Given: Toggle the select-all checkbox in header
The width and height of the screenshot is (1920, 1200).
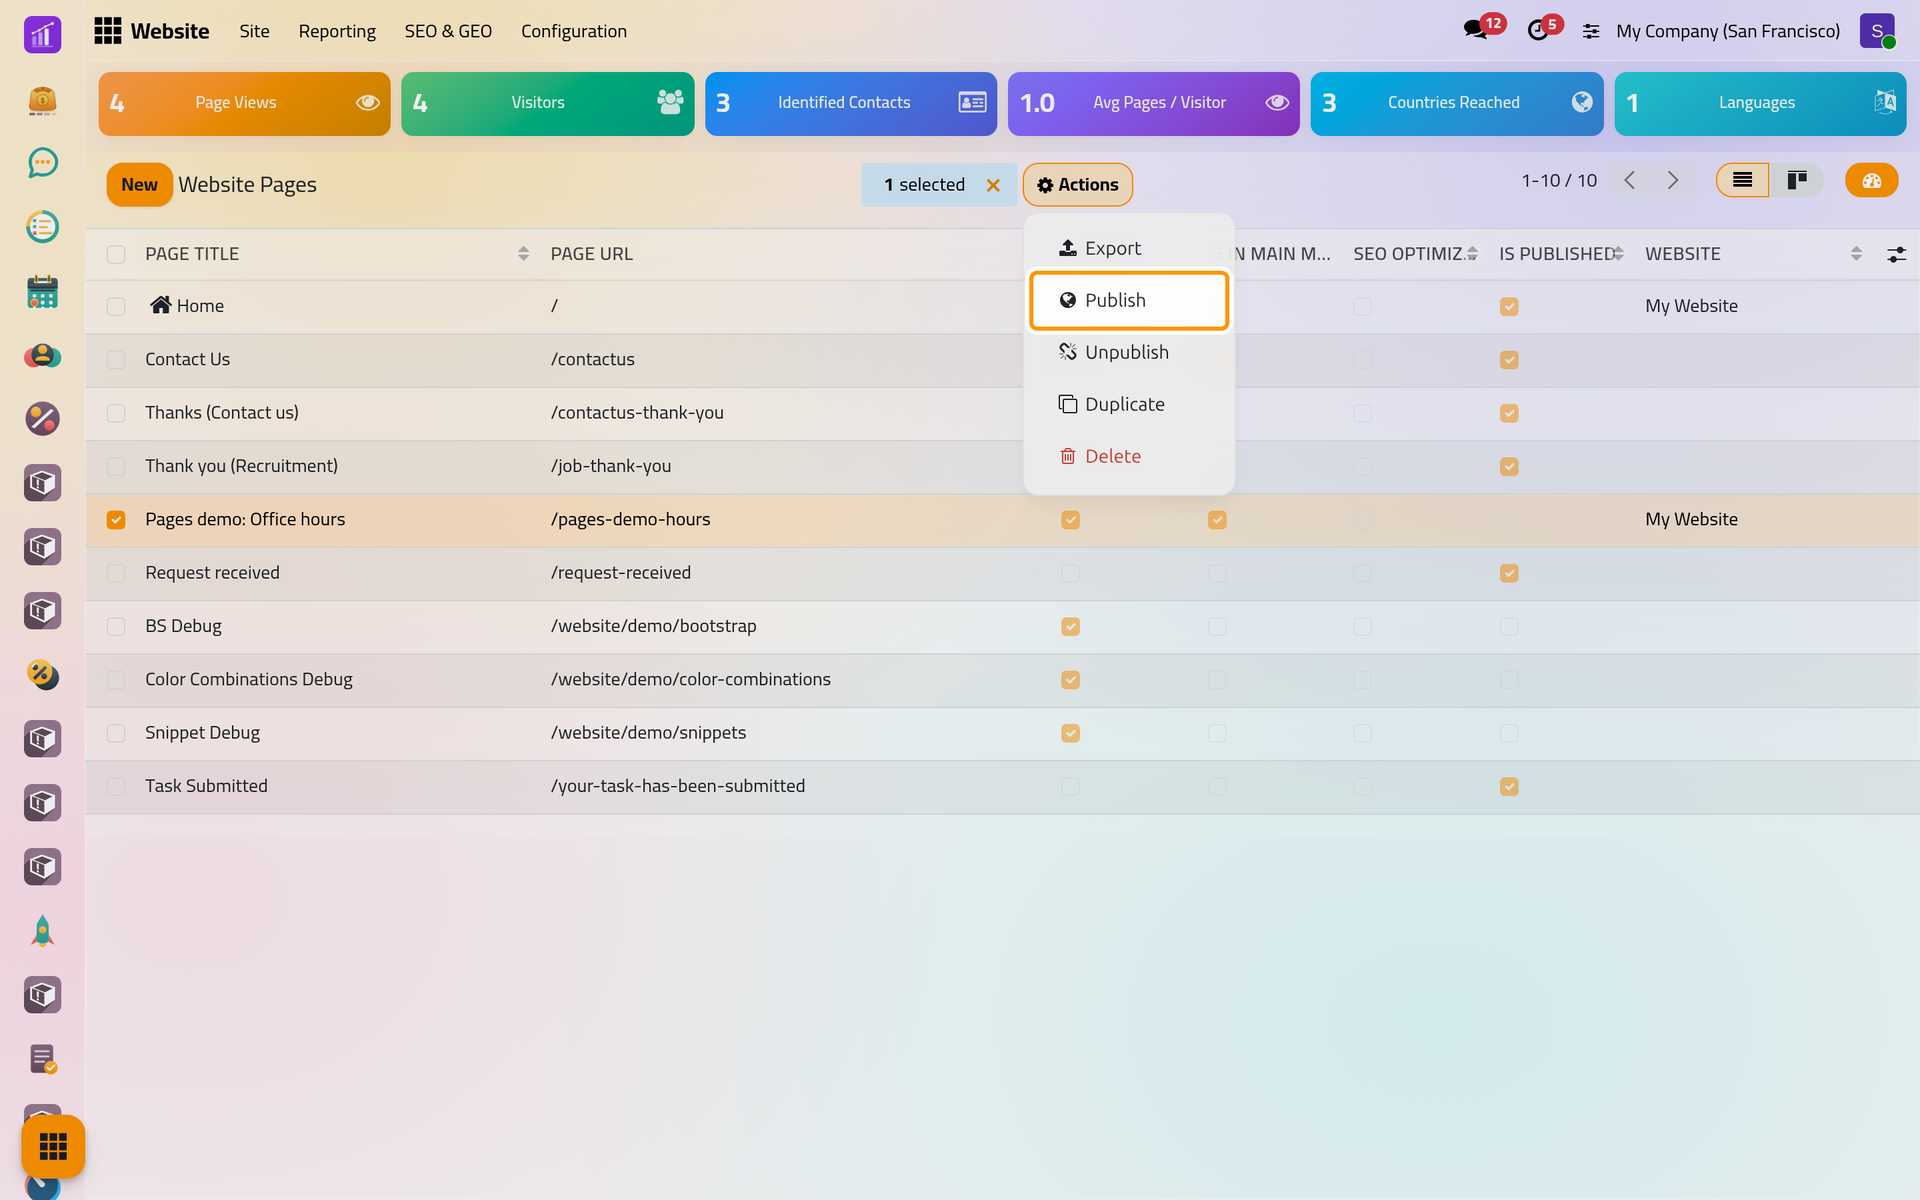Looking at the screenshot, I should 116,254.
